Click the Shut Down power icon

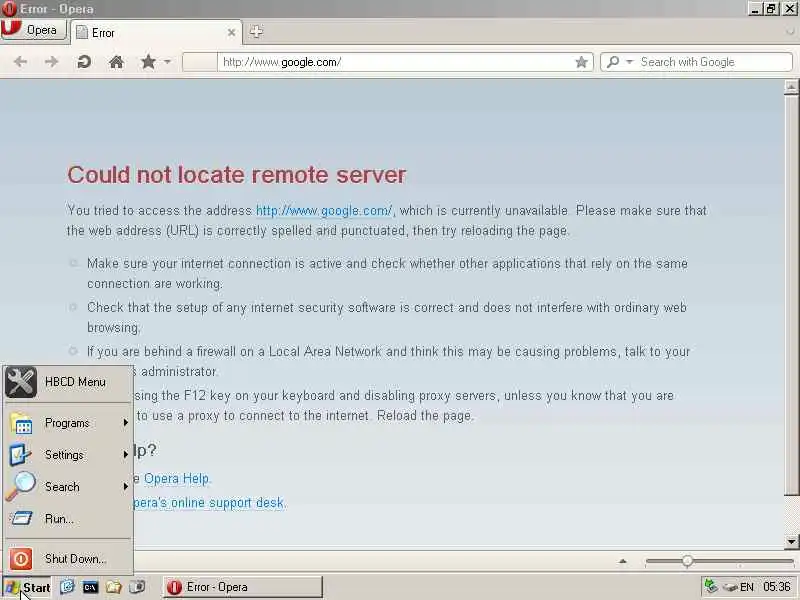point(21,559)
